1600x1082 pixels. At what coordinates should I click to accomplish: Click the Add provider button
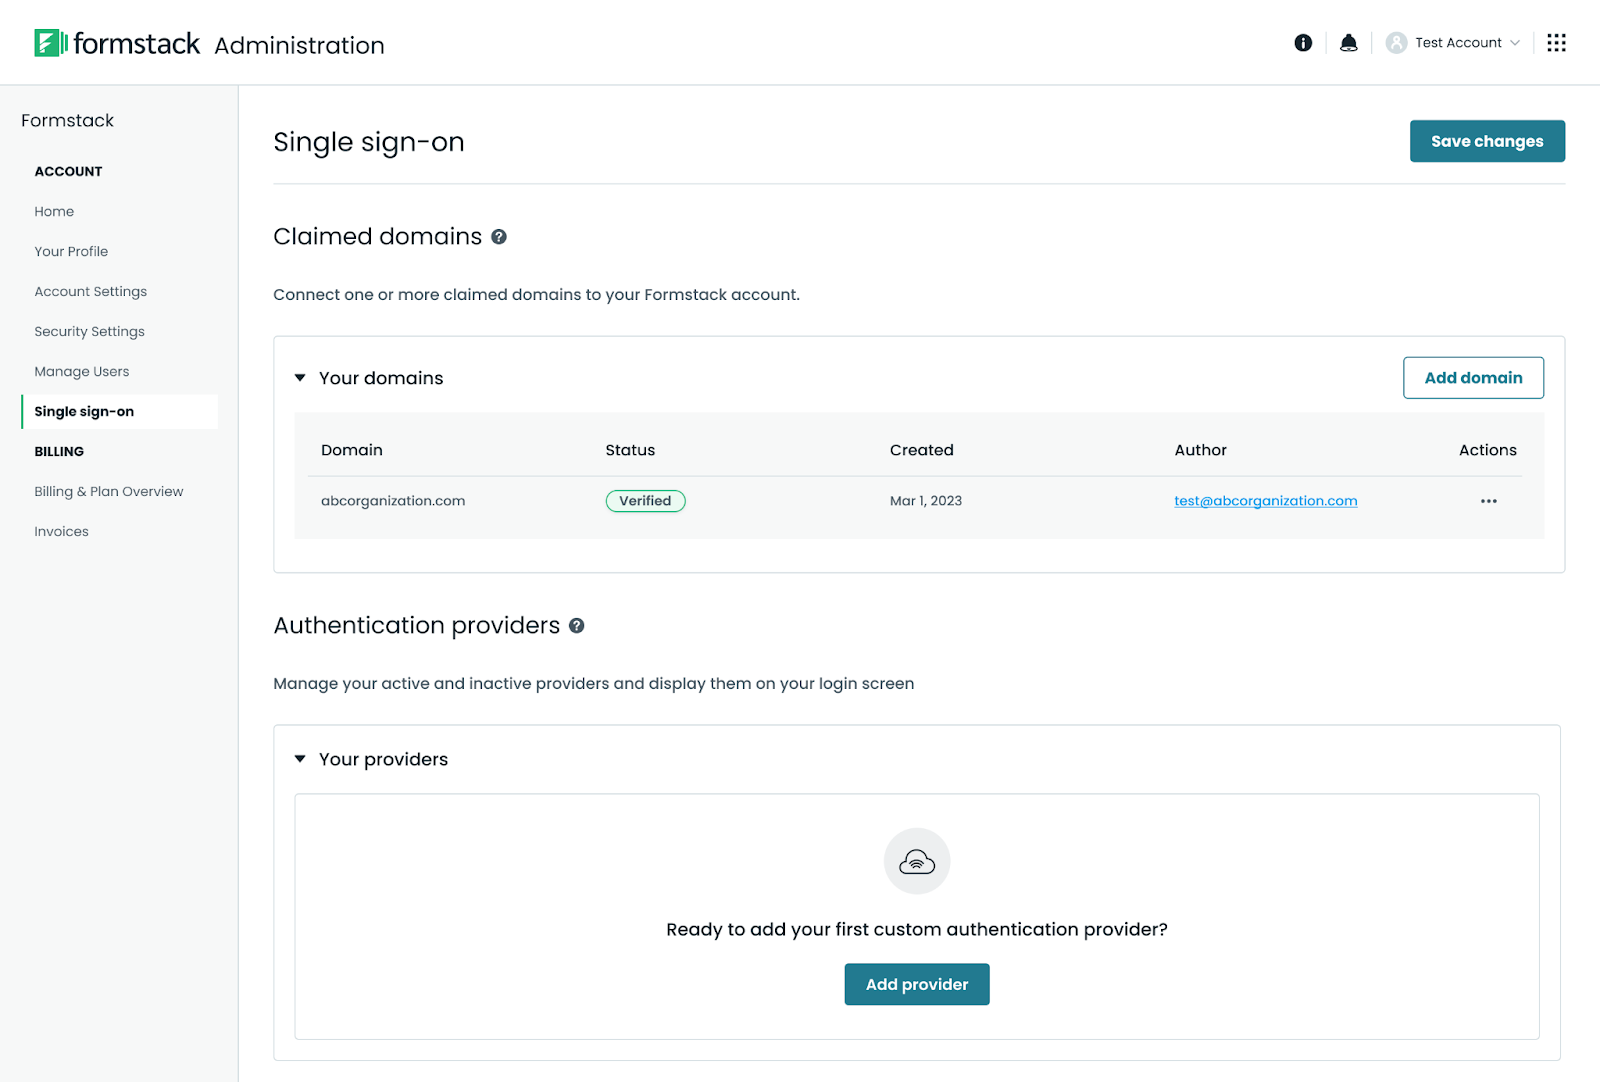click(x=917, y=984)
